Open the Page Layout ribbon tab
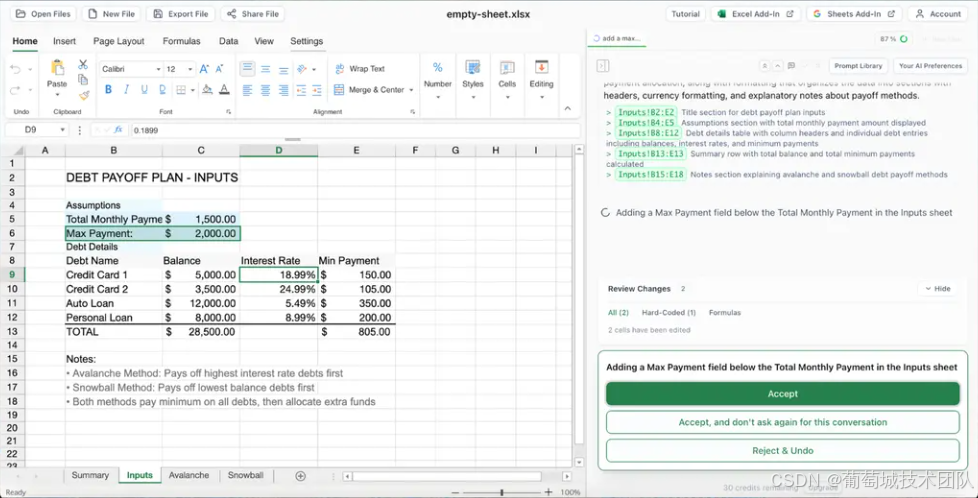Viewport: 978px width, 498px height. pos(119,41)
